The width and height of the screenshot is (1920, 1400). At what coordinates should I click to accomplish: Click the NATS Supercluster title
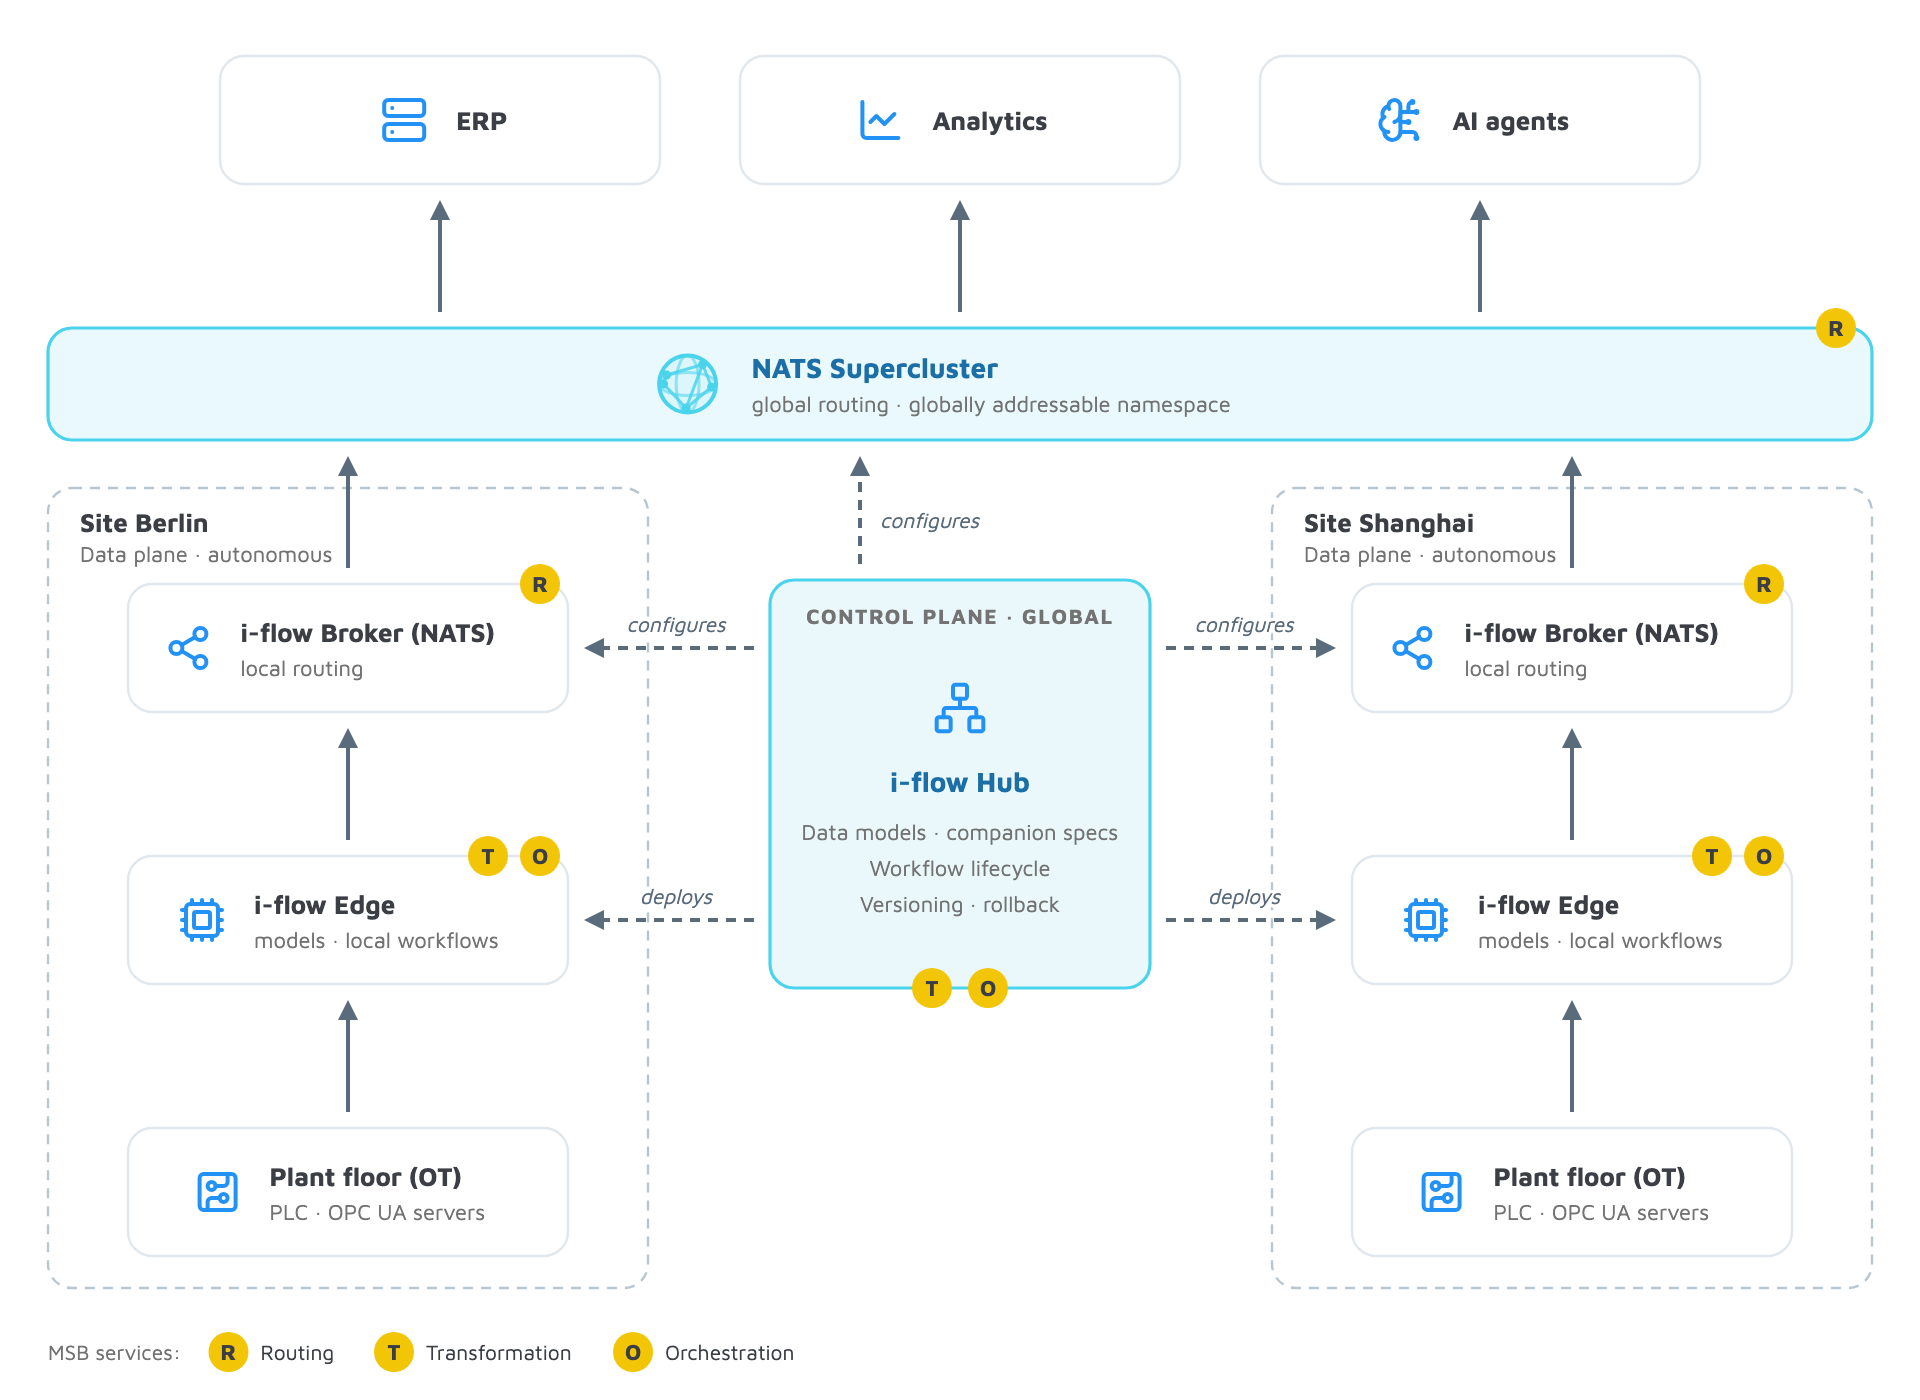point(875,369)
